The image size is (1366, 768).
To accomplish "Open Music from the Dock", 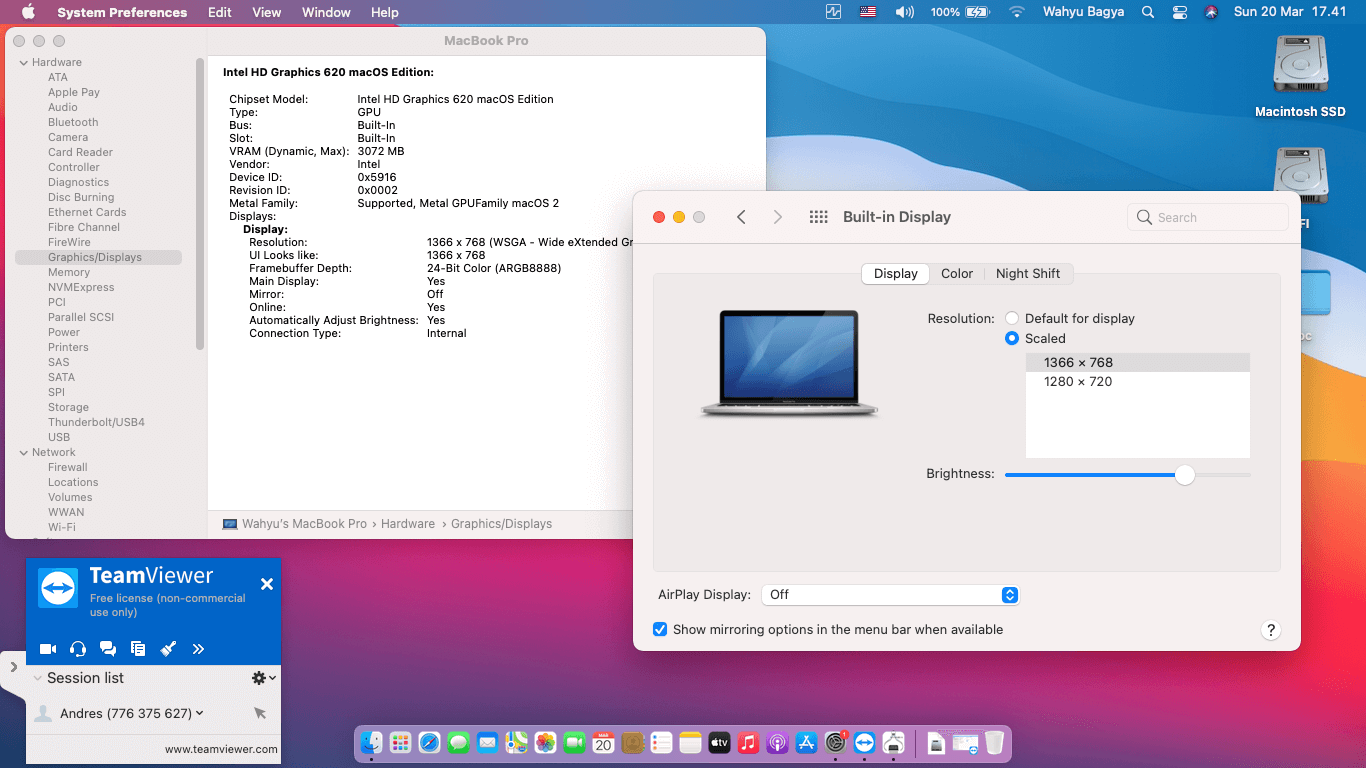I will pyautogui.click(x=748, y=742).
